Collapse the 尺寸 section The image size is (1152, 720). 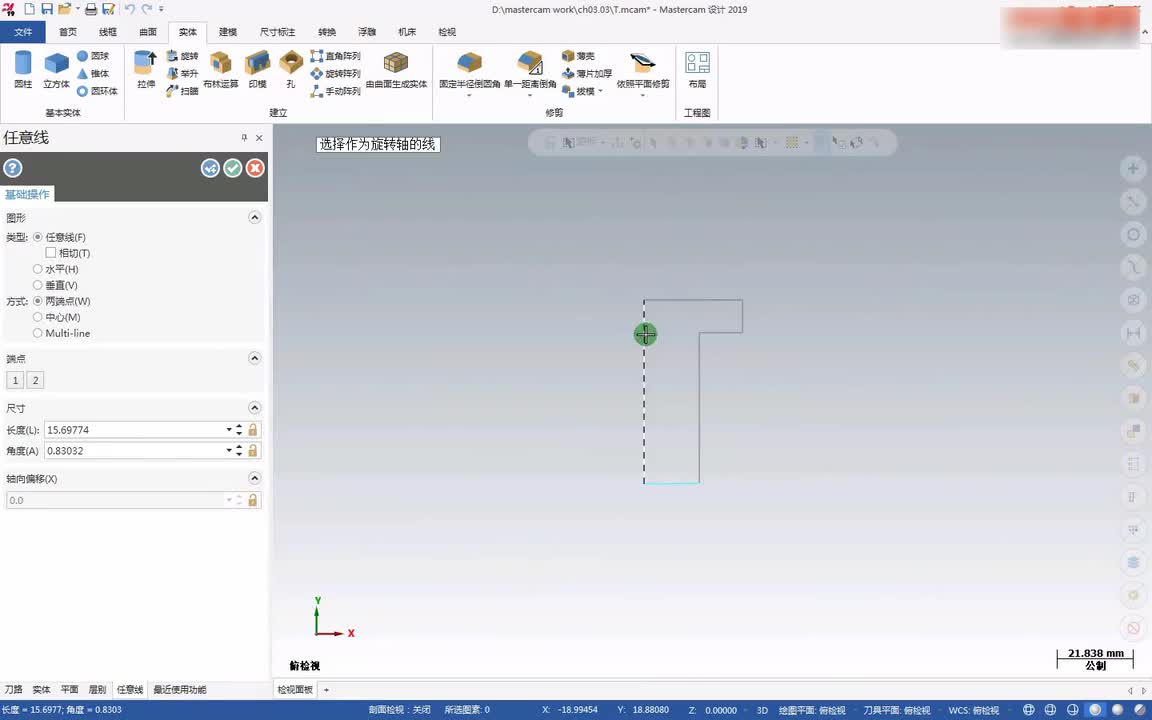coord(254,408)
